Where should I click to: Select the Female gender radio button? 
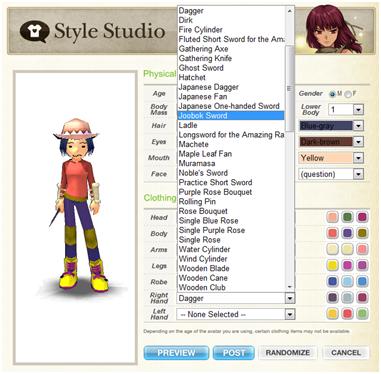(348, 94)
